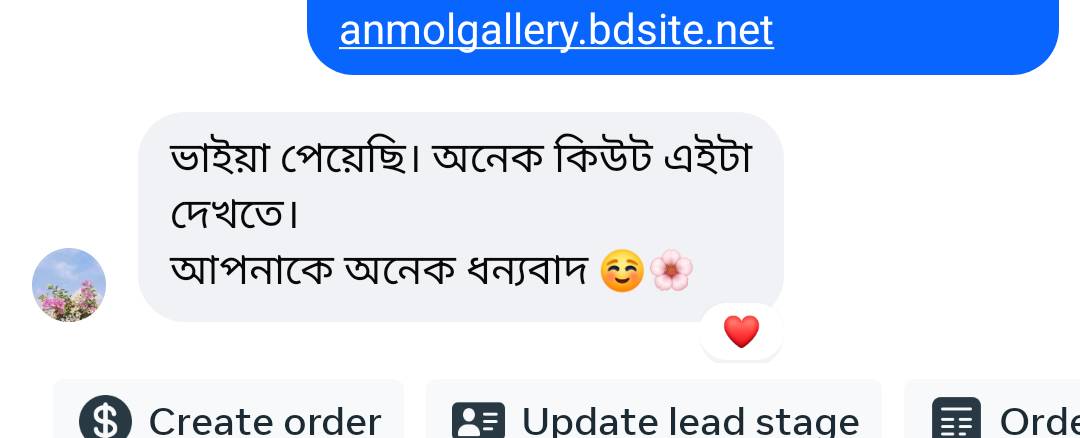Viewport: 1080px width, 438px height.
Task: Open the sender's flower profile picture
Action: coord(69,284)
